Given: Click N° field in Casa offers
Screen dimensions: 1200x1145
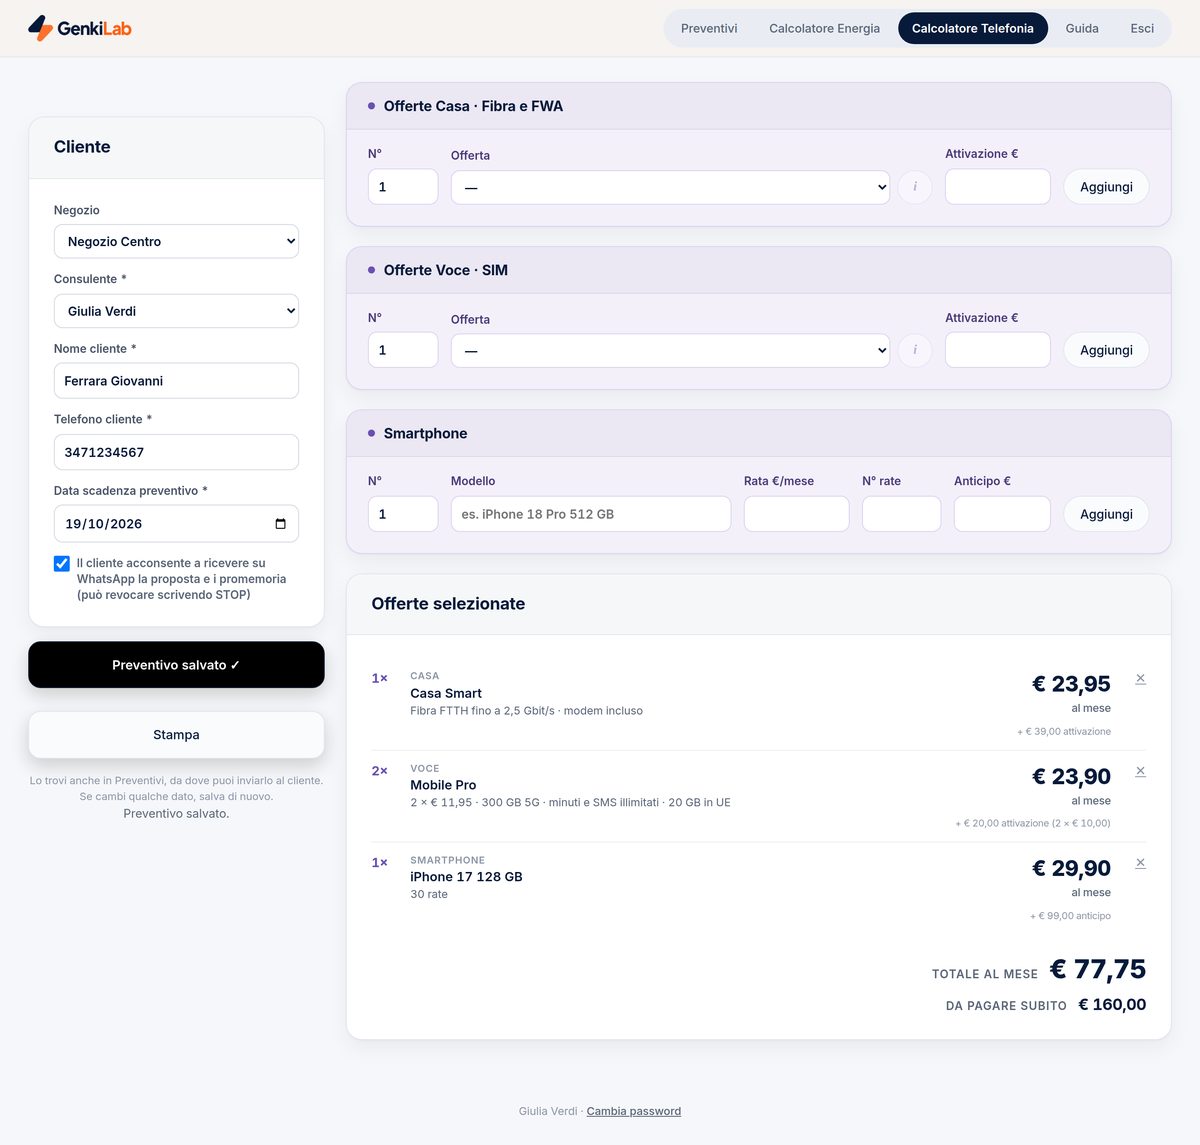Looking at the screenshot, I should coord(403,187).
